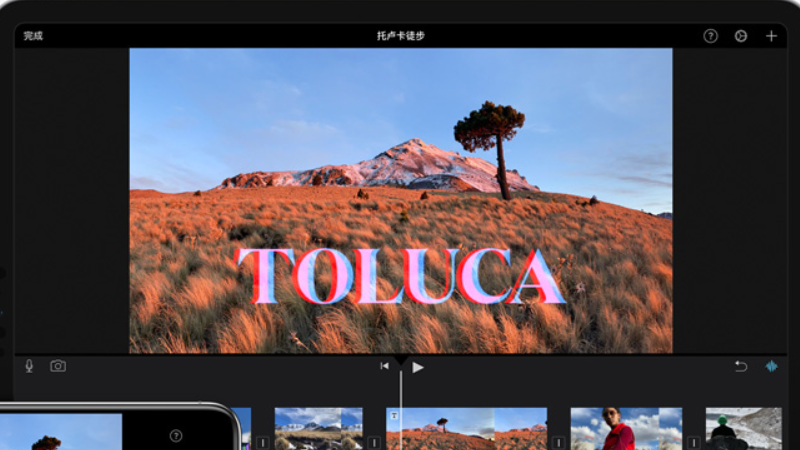Select the tree and mountain timeline clip
The image size is (800, 450).
click(x=466, y=429)
